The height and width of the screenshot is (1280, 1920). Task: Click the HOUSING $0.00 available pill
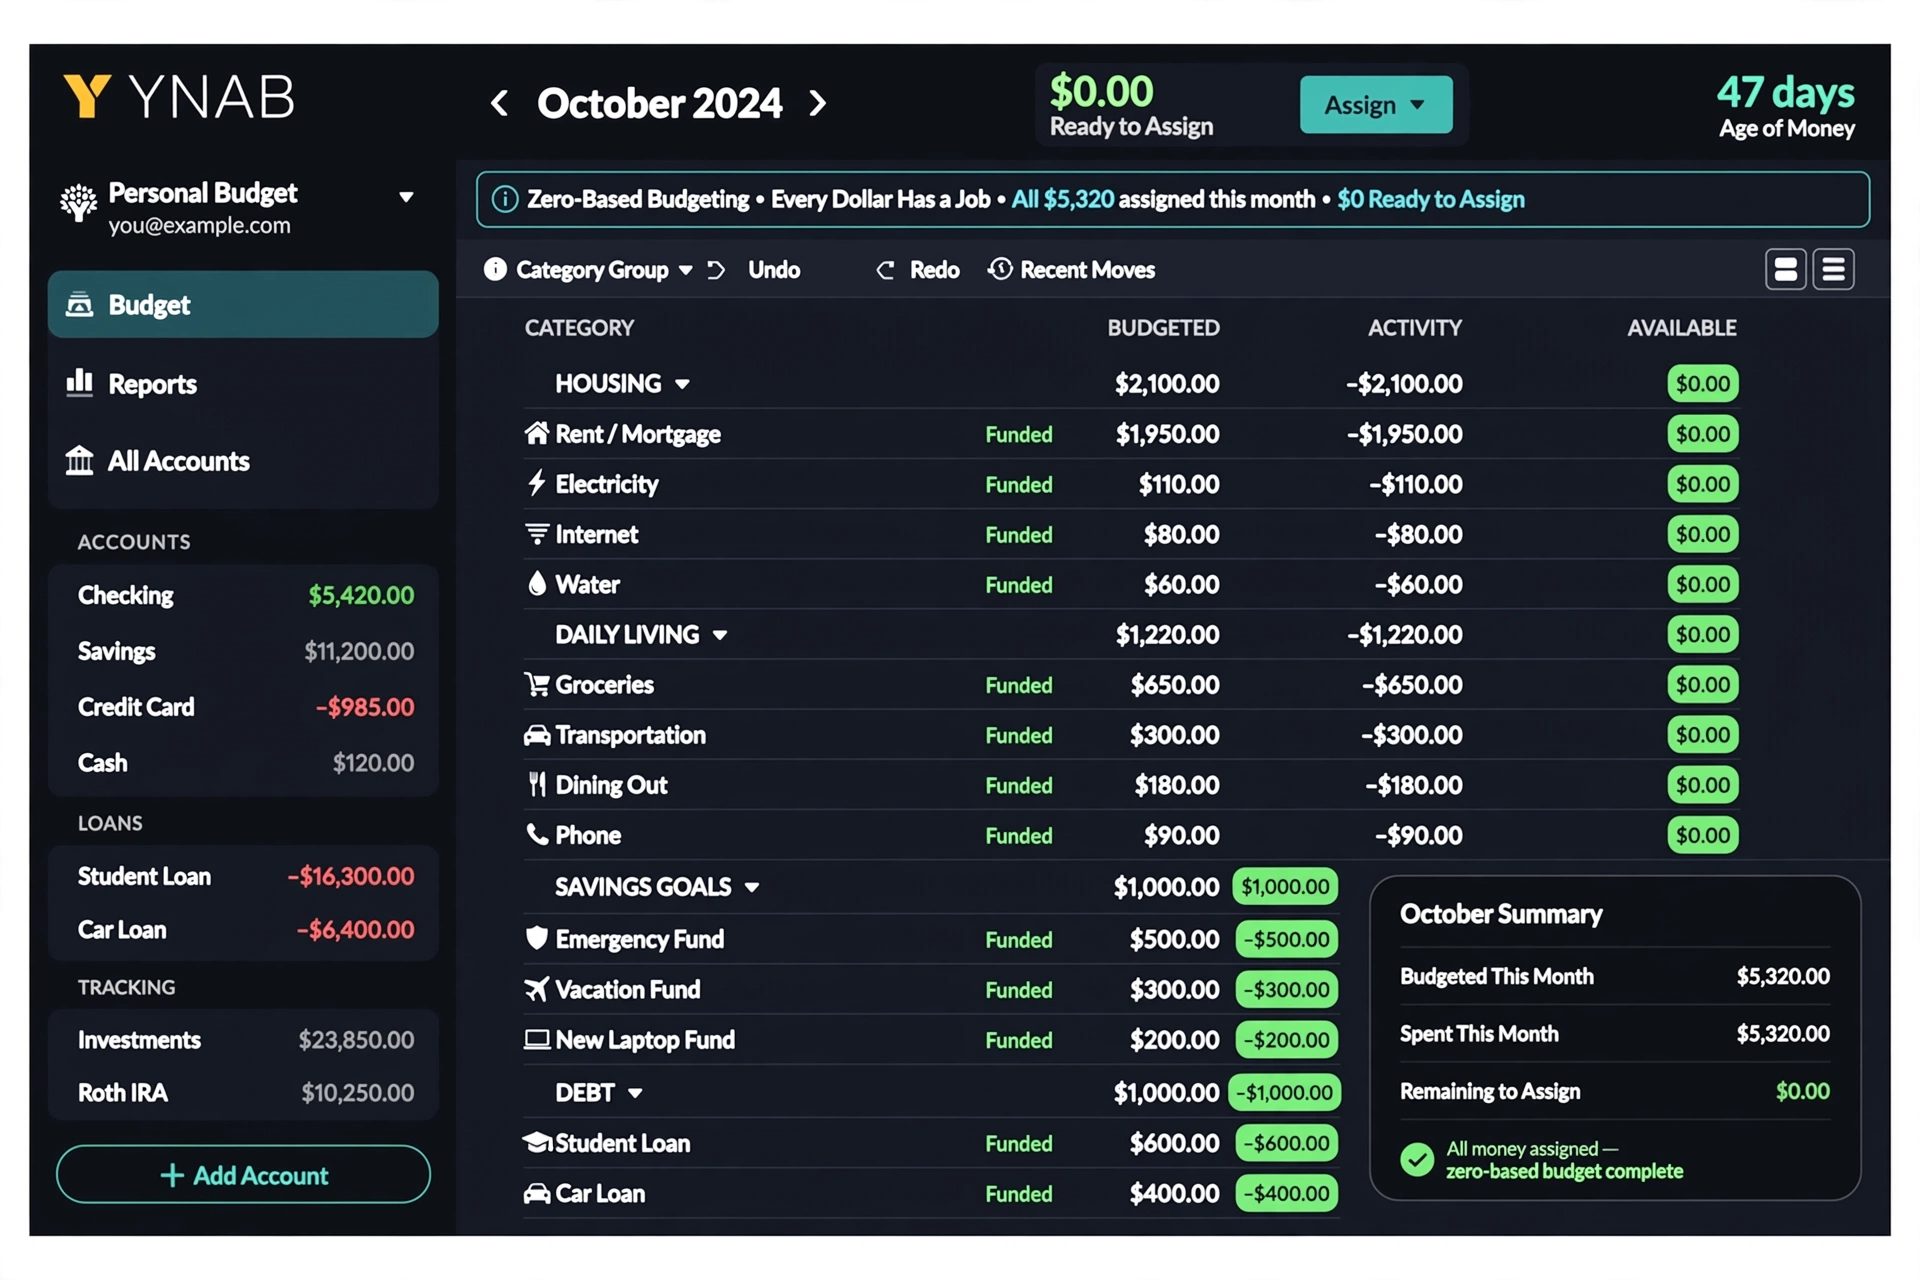(x=1703, y=384)
